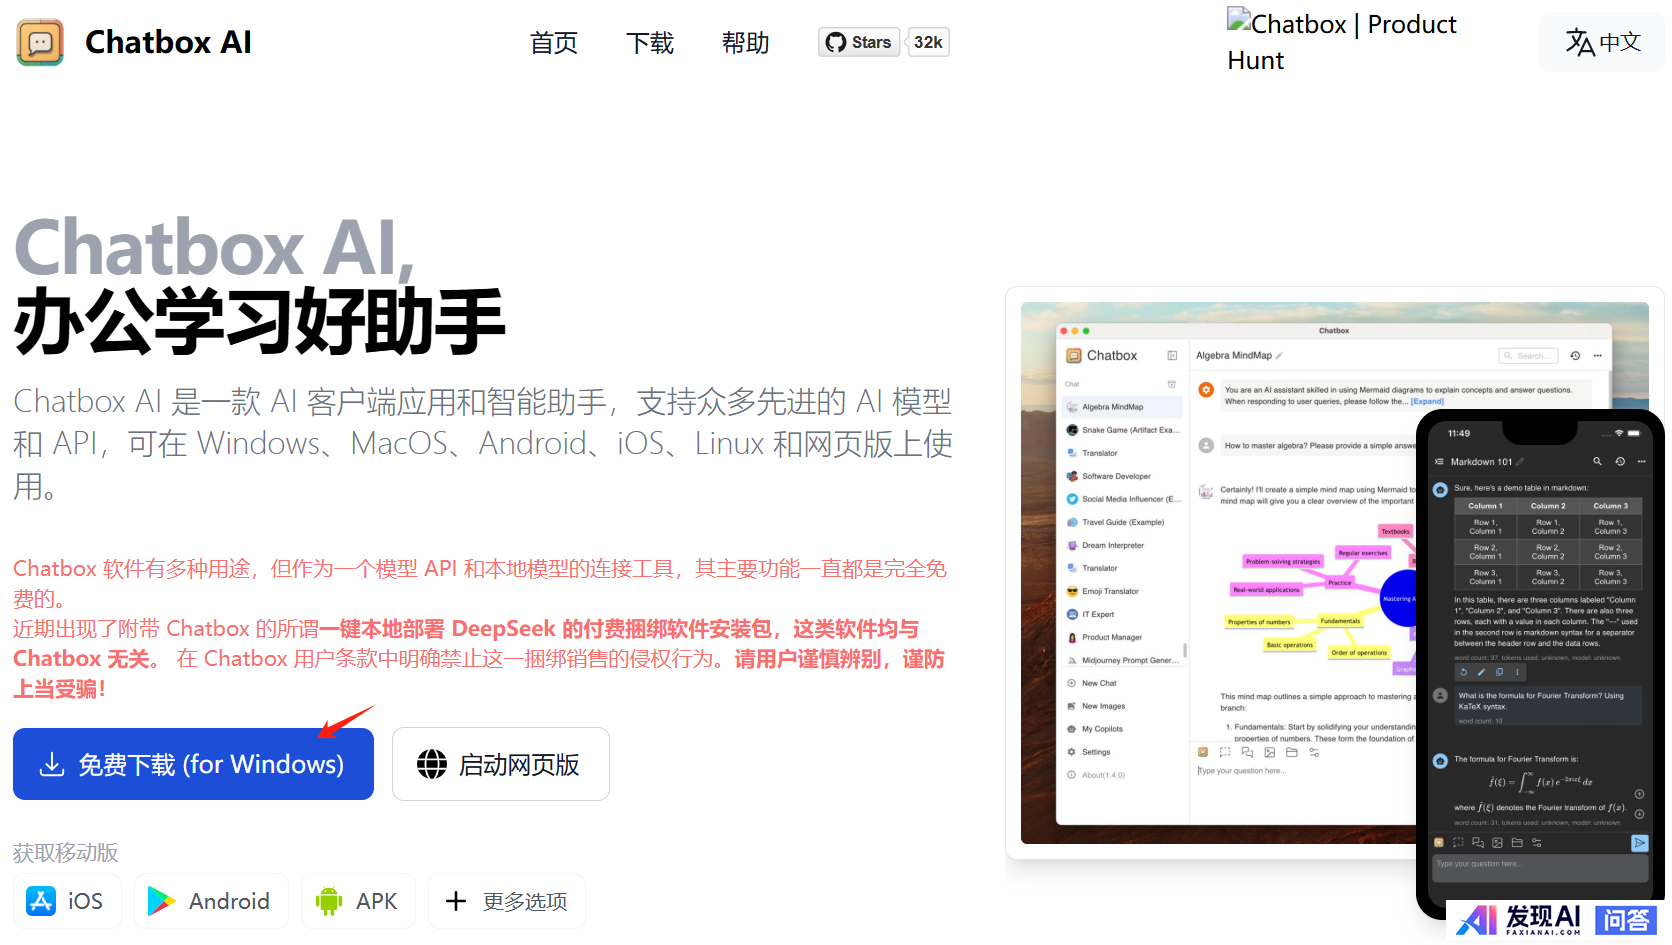Select Emoji Translator in screenshot sidebar
Screen dimensions: 1672x945
[1122, 591]
